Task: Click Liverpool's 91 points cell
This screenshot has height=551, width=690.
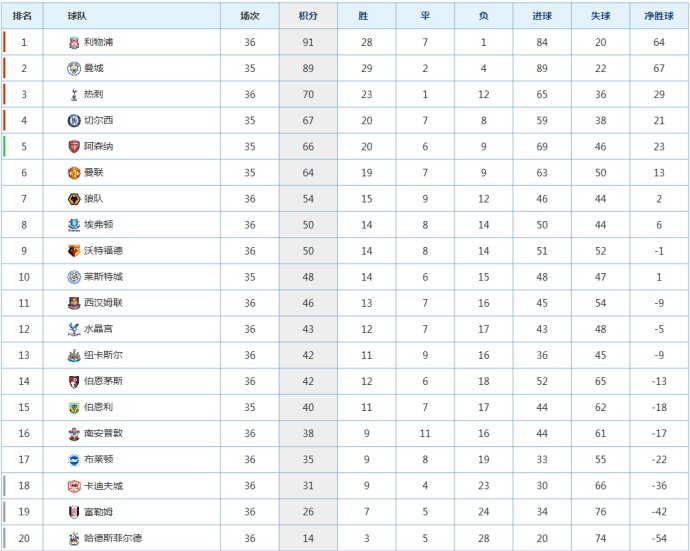Action: [x=308, y=43]
